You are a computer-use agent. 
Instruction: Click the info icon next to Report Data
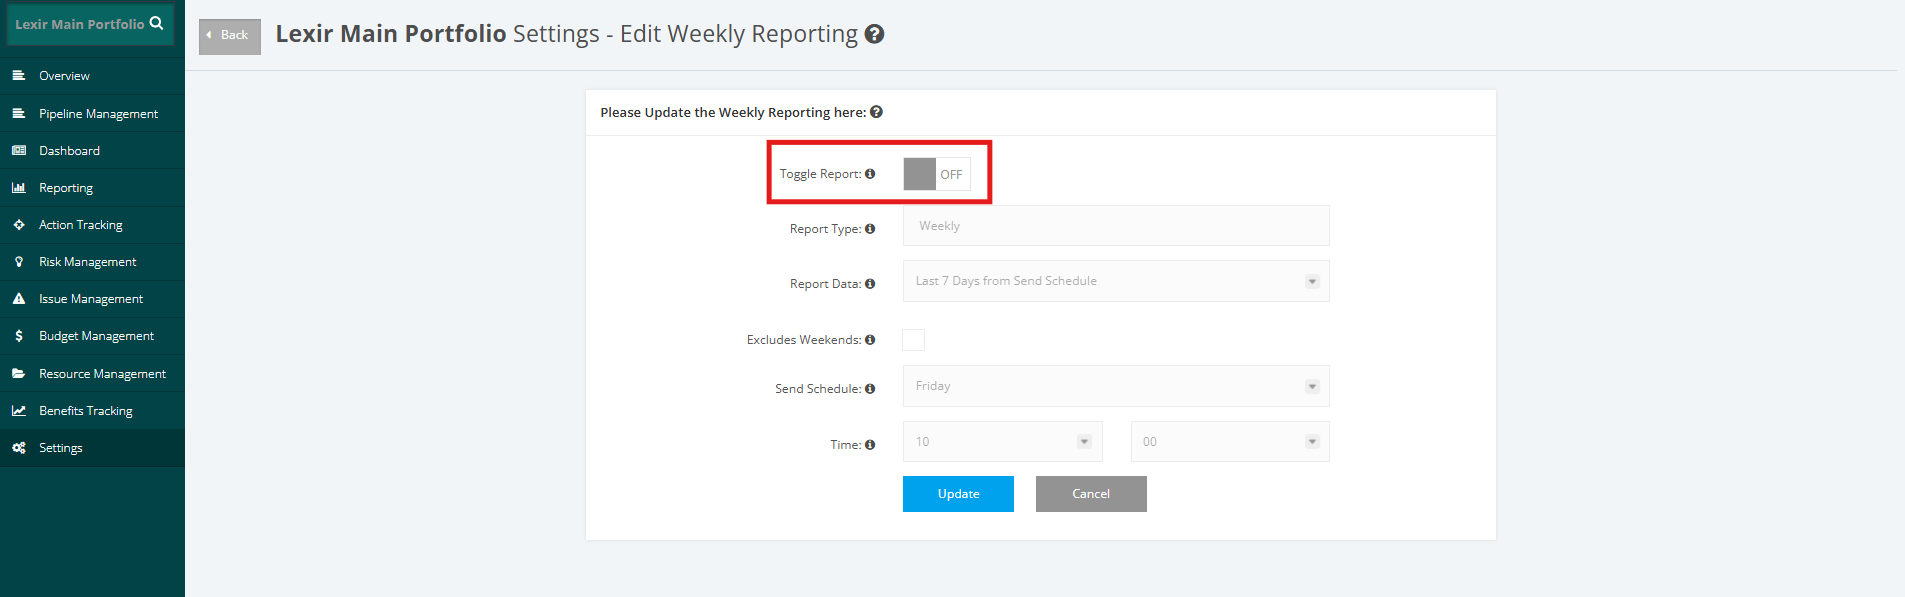coord(870,284)
